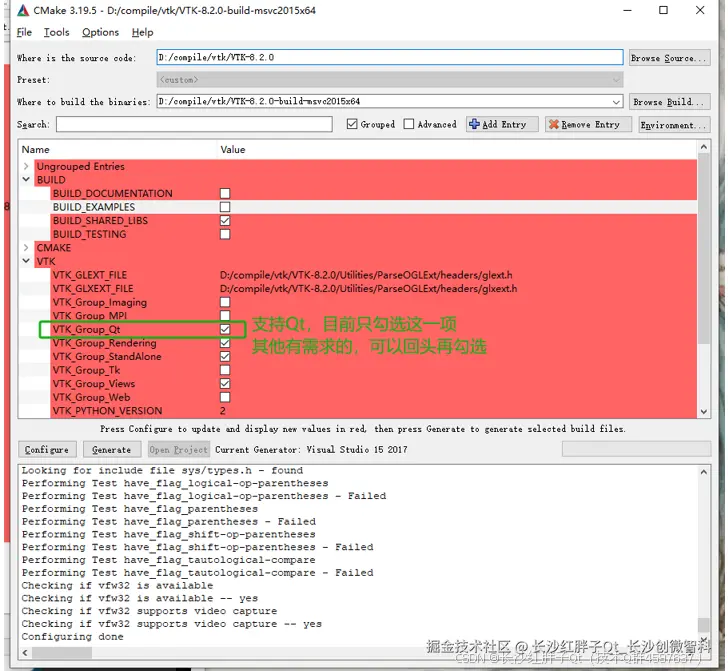Image resolution: width=728 pixels, height=671 pixels.
Task: Open the Help menu
Action: coord(142,32)
